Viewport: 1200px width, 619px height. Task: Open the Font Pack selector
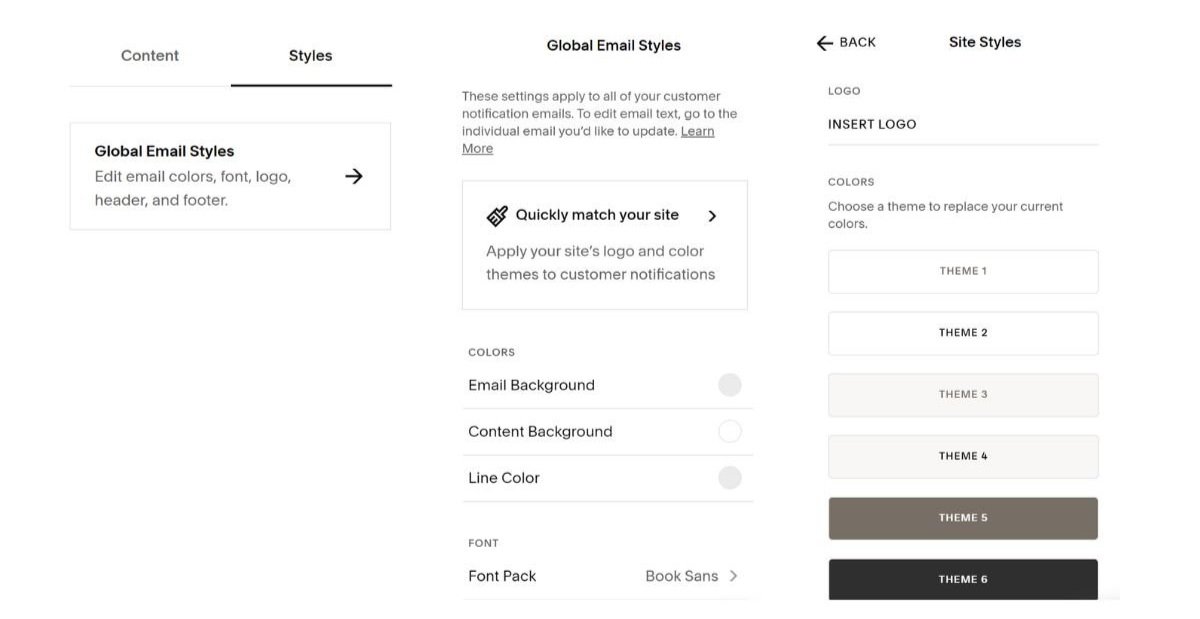coord(606,575)
